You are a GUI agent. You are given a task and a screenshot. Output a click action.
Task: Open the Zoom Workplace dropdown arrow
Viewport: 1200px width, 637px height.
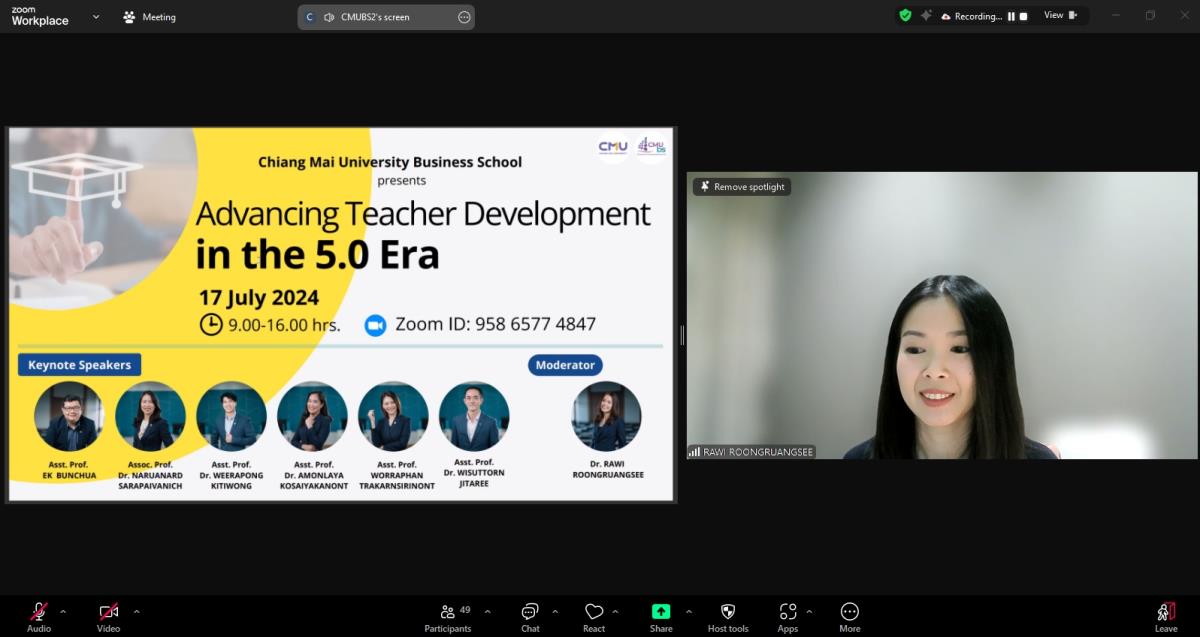96,17
